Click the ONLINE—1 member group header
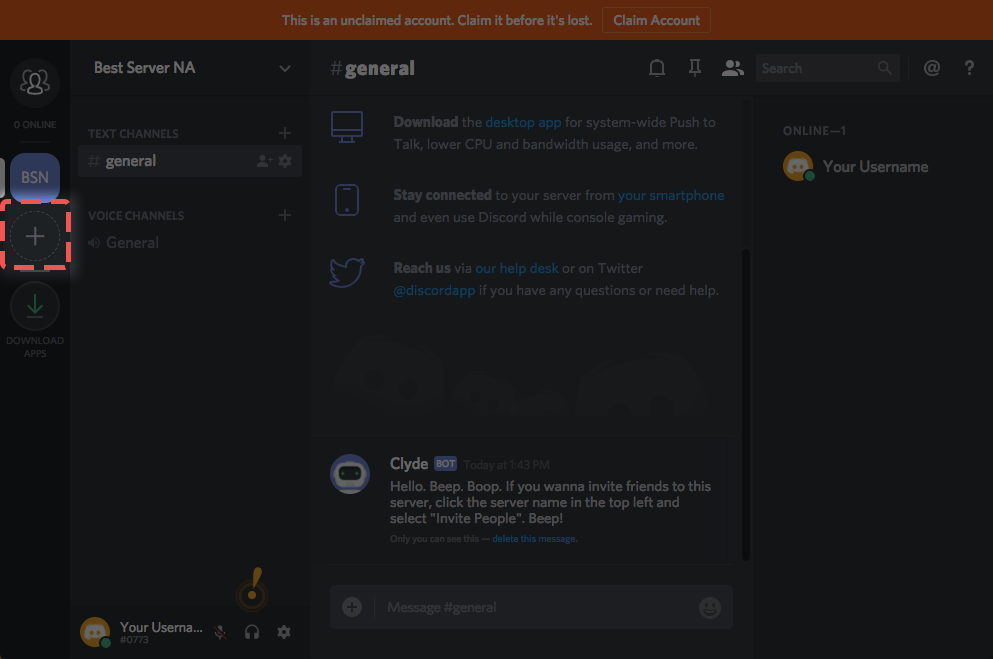 coord(814,131)
